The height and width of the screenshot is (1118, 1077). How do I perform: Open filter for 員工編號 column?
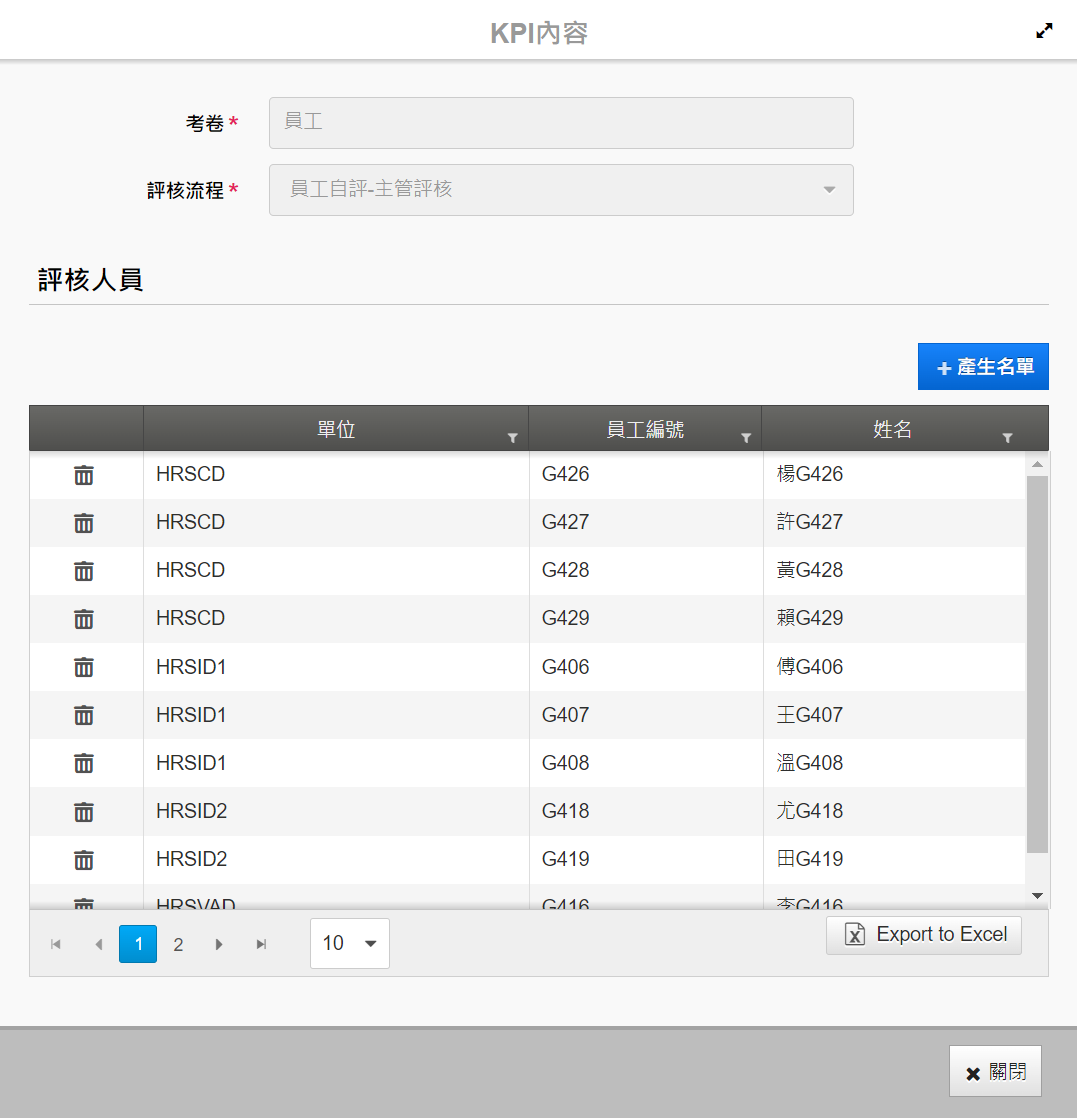coord(746,438)
